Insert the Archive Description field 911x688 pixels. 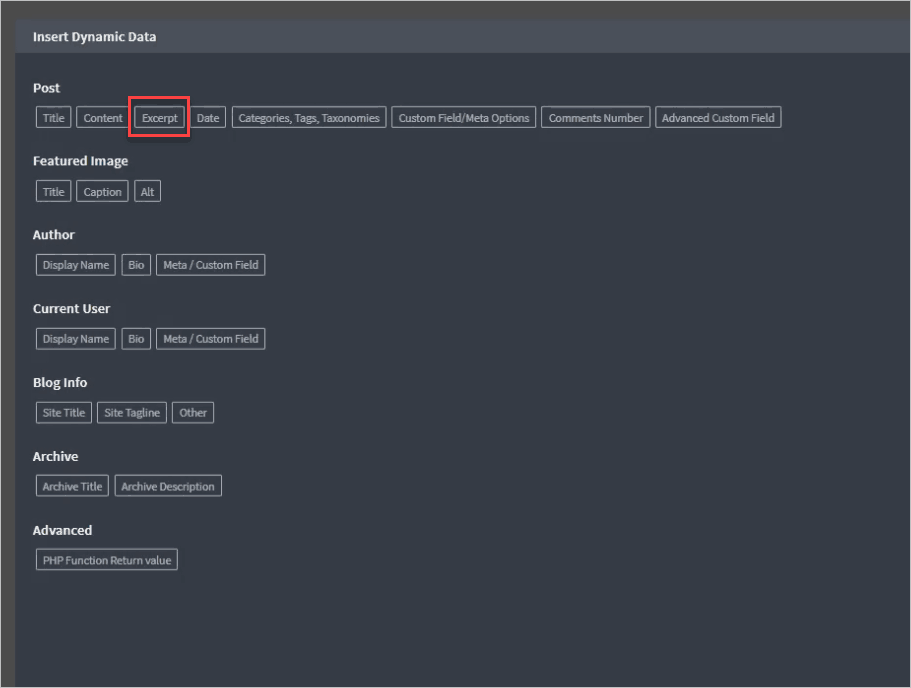click(x=168, y=487)
